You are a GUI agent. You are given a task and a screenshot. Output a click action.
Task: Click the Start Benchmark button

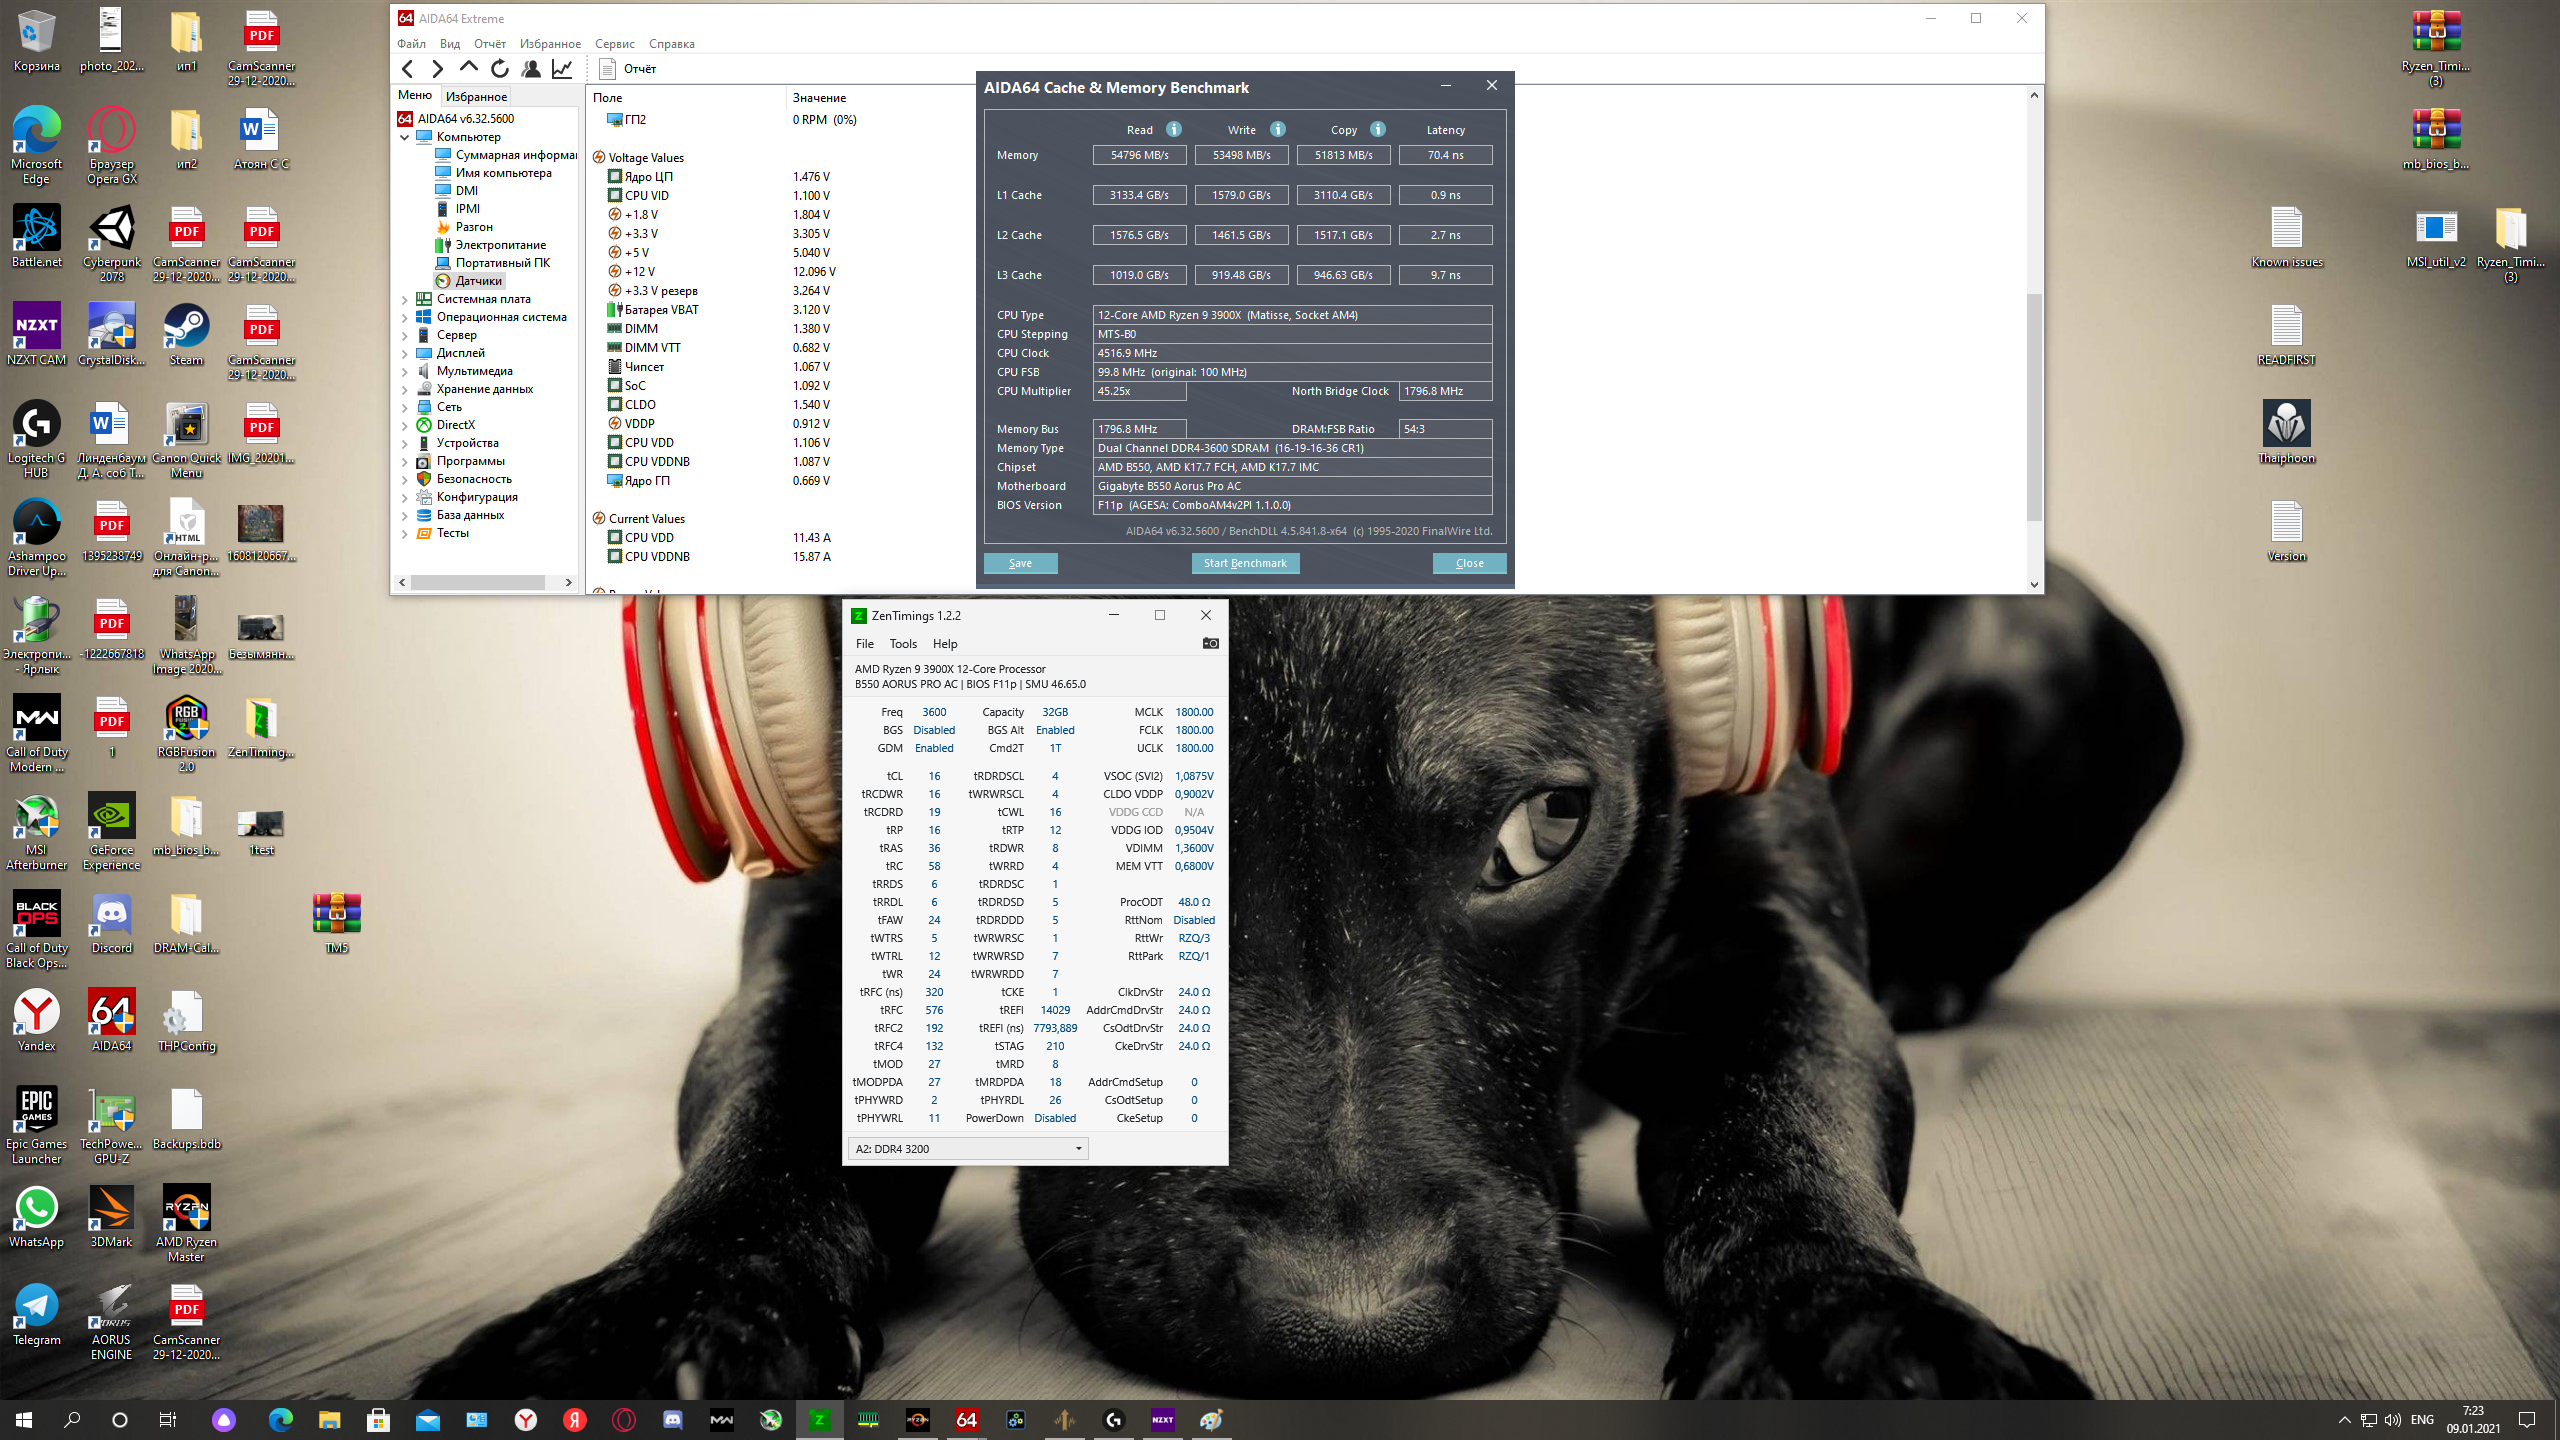[x=1245, y=563]
